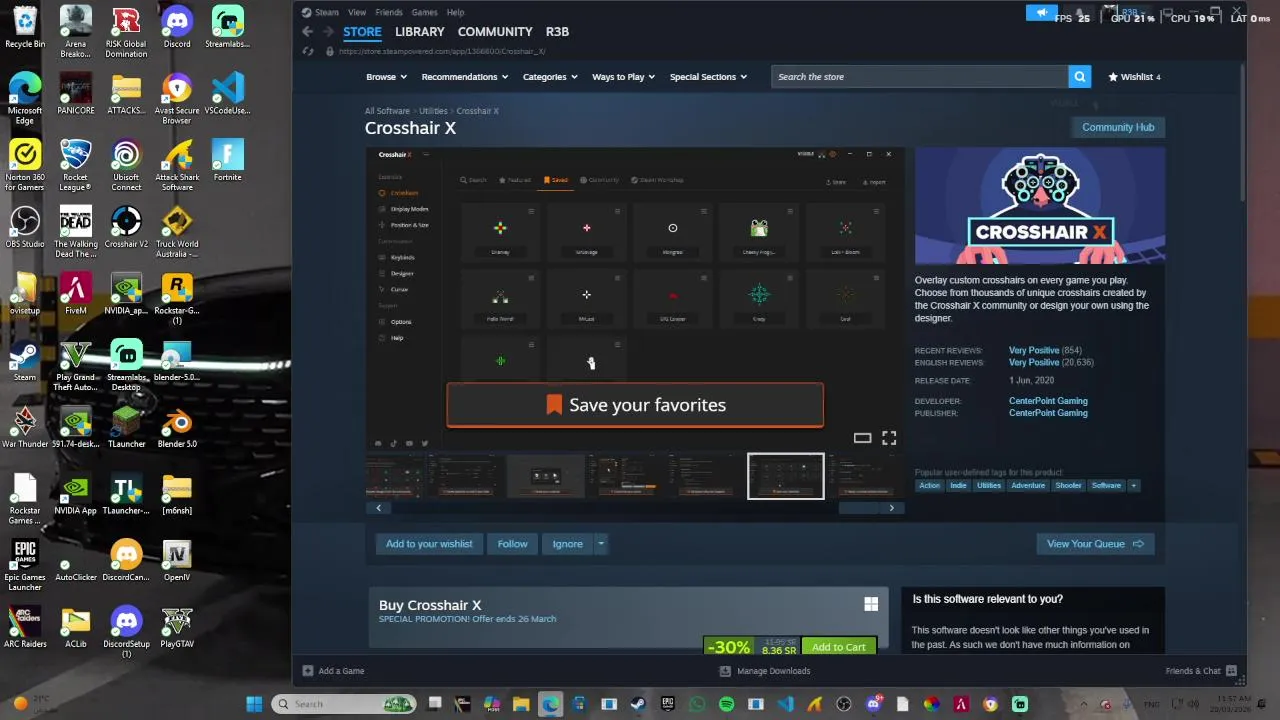The width and height of the screenshot is (1280, 720).
Task: Select the Ubisoft Connect desktop icon
Action: coord(126,166)
